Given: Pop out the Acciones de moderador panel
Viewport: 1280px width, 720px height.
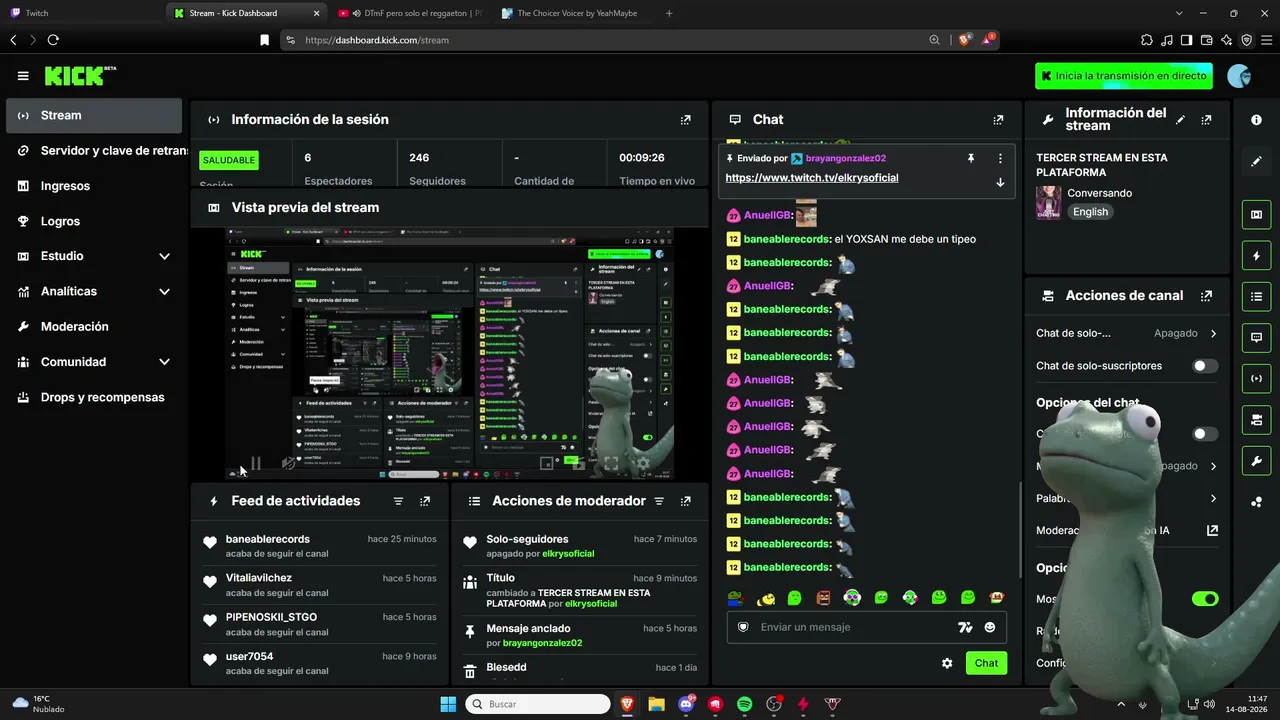Looking at the screenshot, I should (685, 501).
